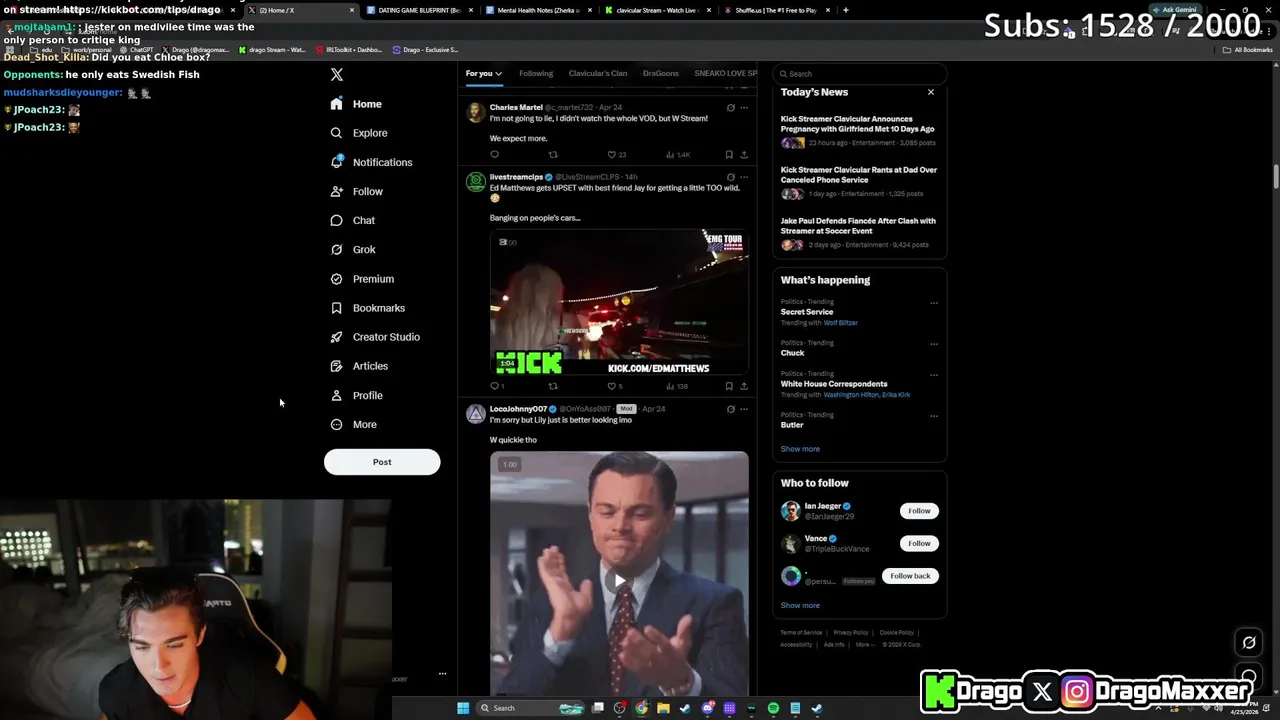Bookmark Charles Martel's post
The image size is (1280, 720).
click(x=729, y=155)
